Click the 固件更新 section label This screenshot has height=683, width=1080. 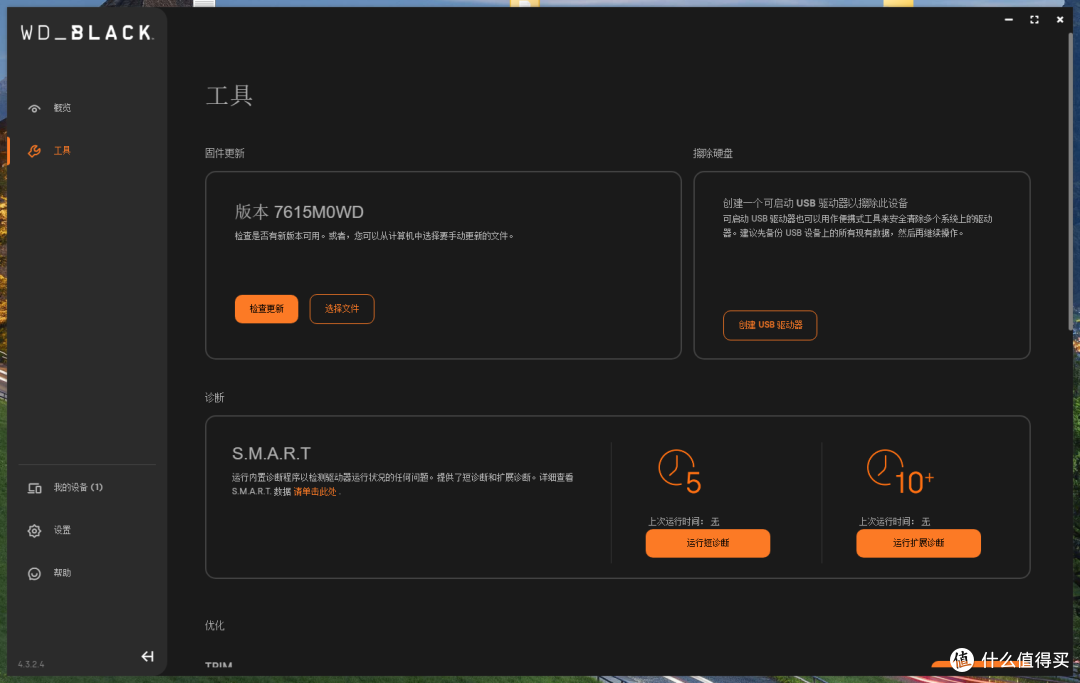[x=225, y=153]
